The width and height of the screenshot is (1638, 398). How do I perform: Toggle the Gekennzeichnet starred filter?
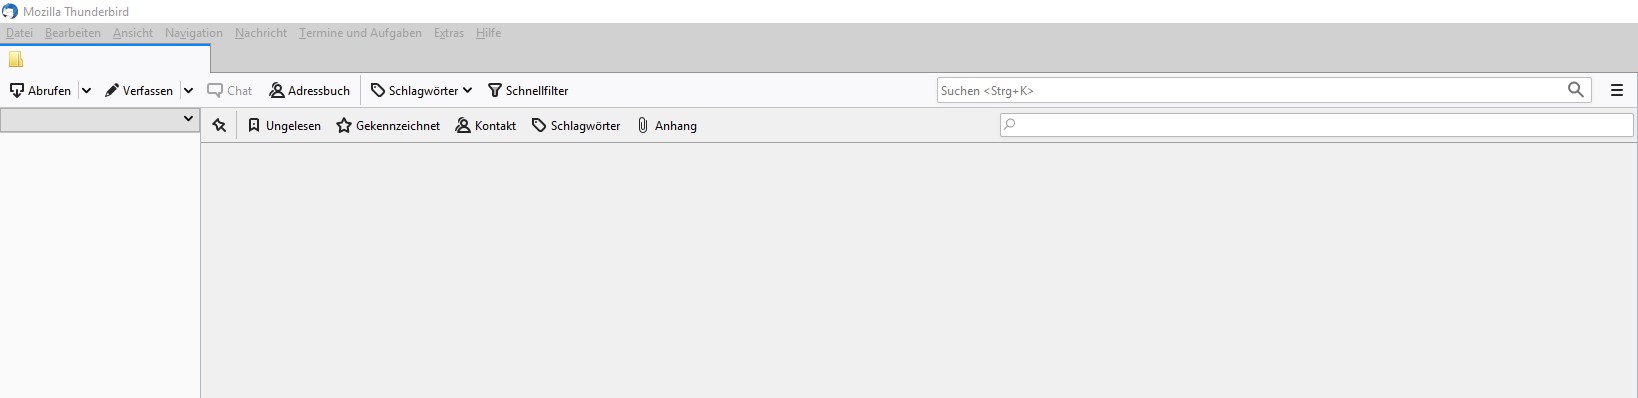(388, 125)
